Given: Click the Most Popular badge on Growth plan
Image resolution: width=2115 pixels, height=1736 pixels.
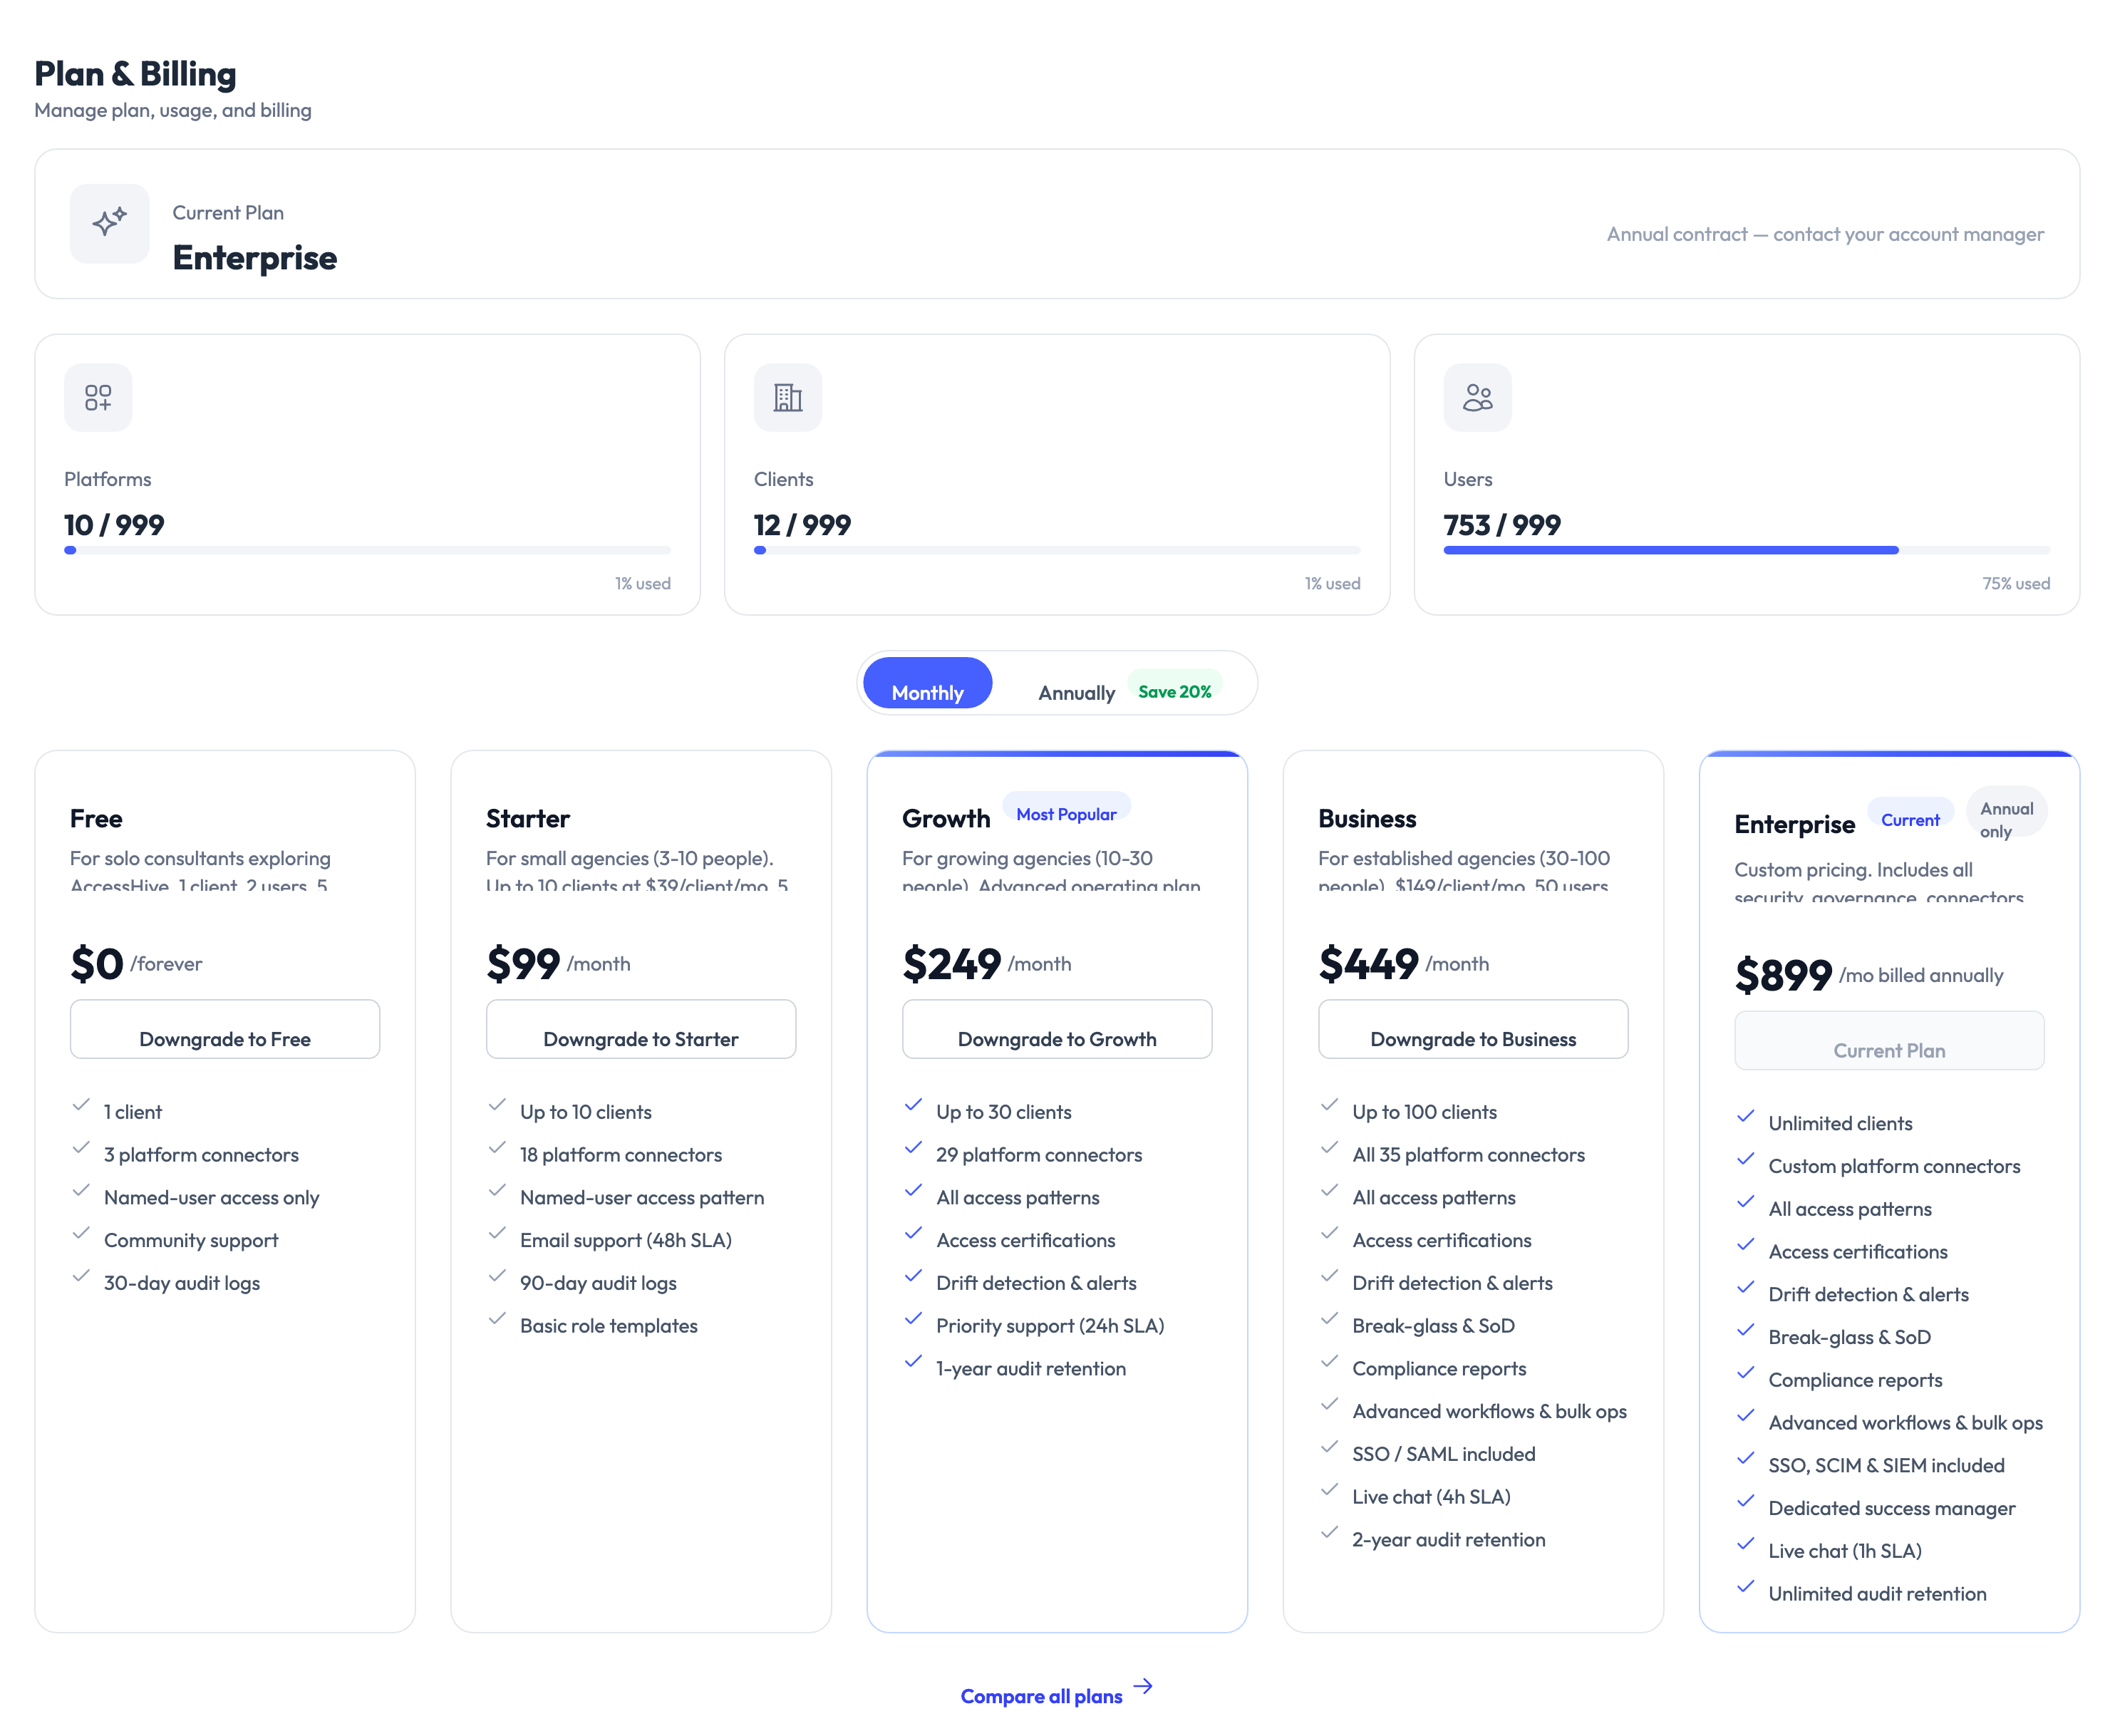Looking at the screenshot, I should pyautogui.click(x=1066, y=812).
